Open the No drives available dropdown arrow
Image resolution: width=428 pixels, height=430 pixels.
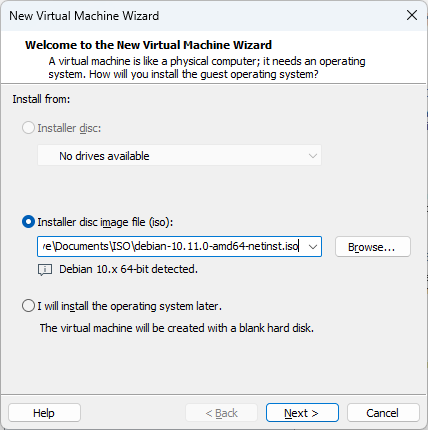point(313,156)
